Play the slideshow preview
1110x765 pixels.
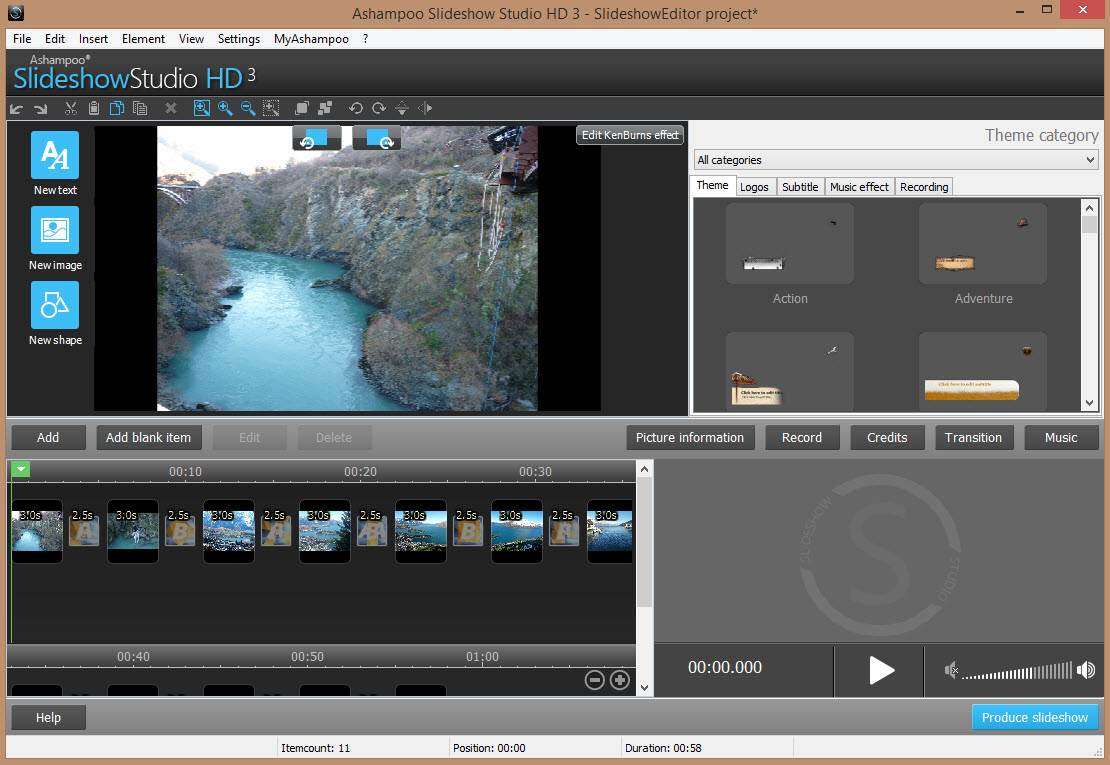880,670
